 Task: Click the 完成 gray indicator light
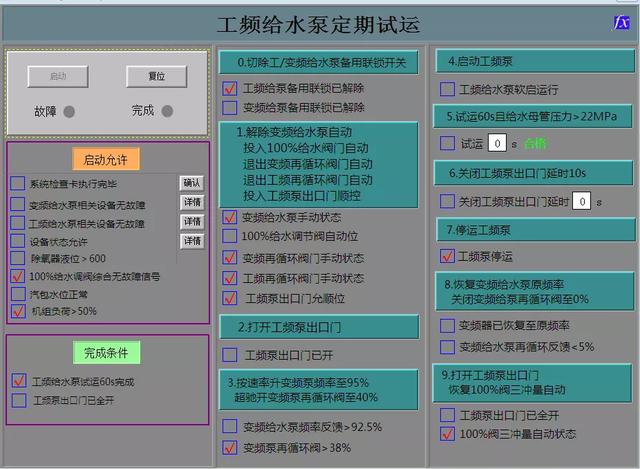(x=167, y=111)
